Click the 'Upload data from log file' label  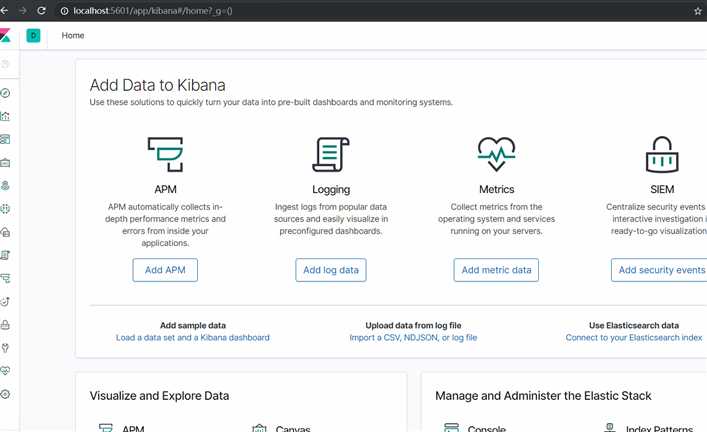413,325
